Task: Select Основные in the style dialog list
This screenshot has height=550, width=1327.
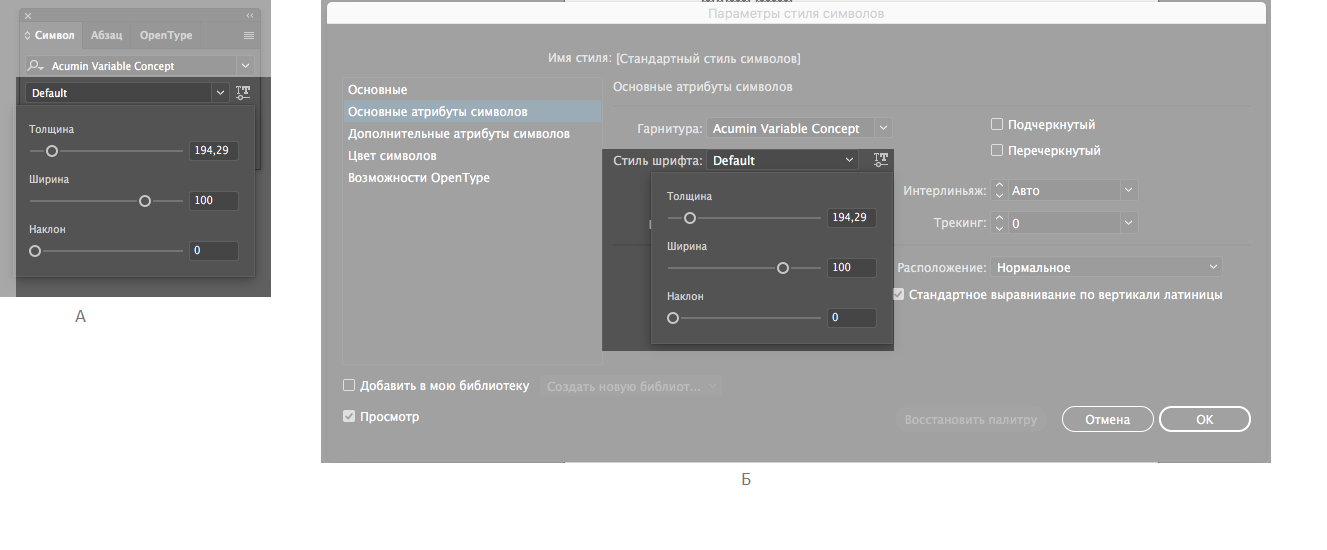Action: pyautogui.click(x=471, y=90)
